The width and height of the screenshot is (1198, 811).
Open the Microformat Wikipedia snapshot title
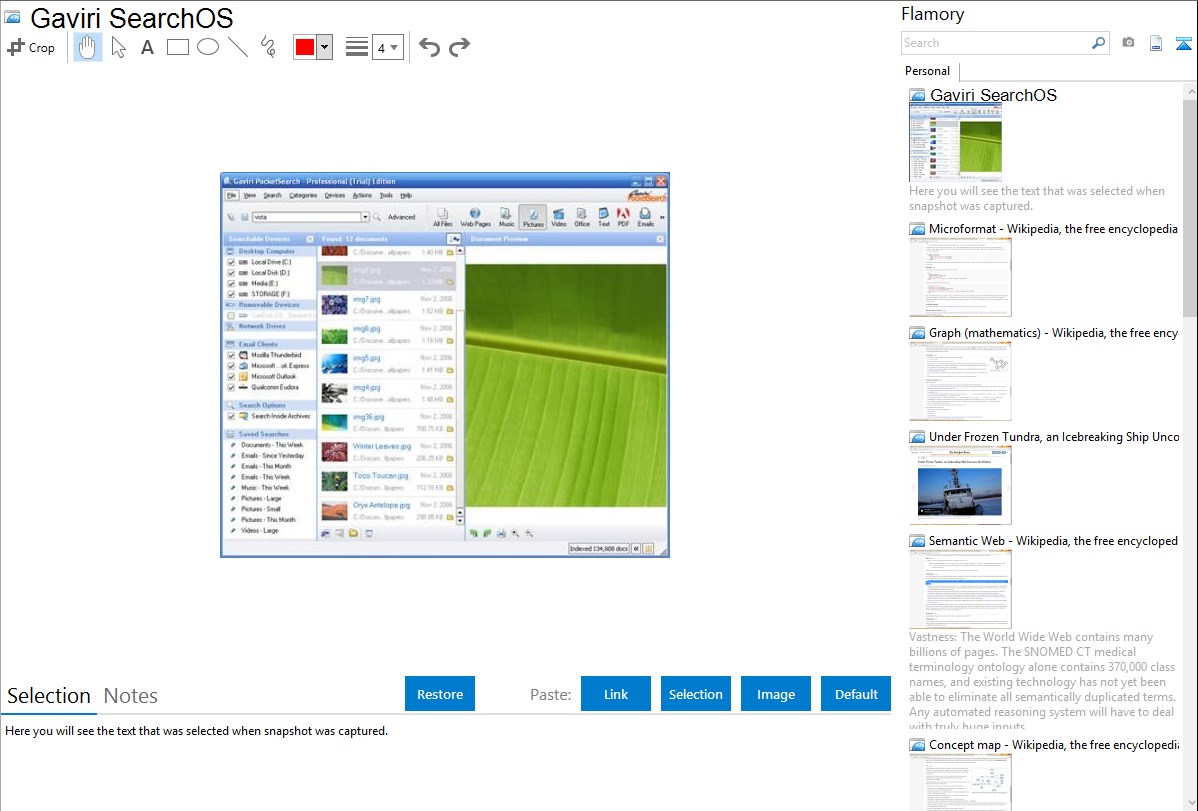[x=1053, y=229]
